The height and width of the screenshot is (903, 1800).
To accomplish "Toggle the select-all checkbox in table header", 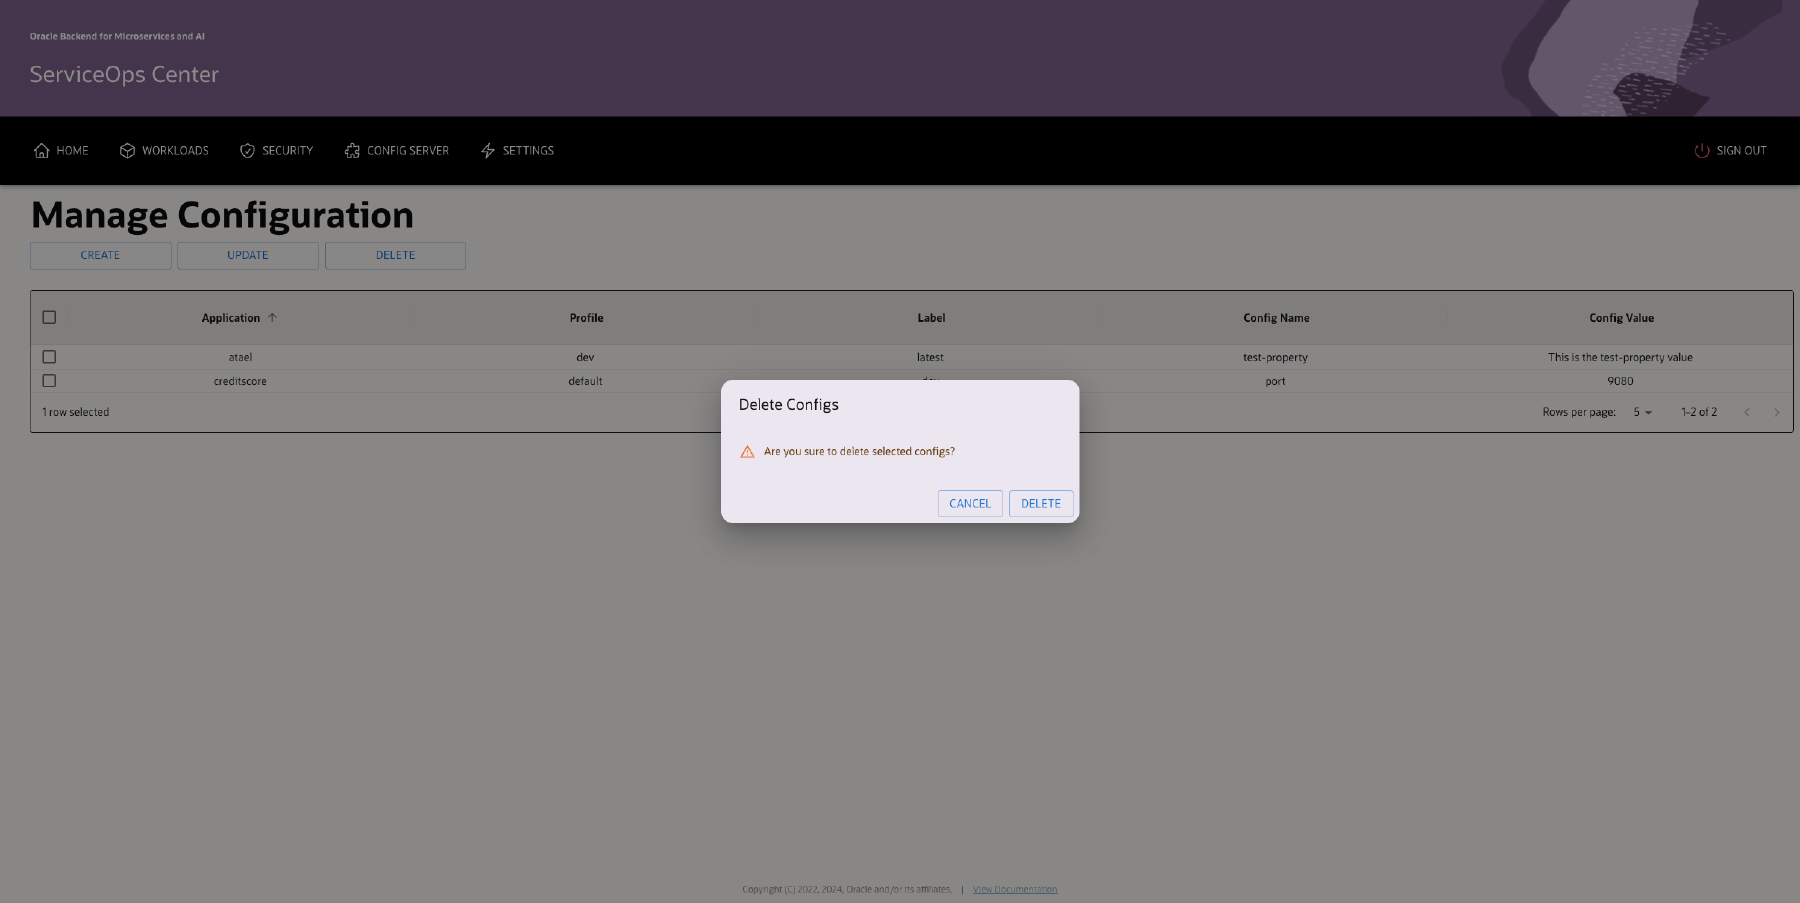I will point(49,317).
